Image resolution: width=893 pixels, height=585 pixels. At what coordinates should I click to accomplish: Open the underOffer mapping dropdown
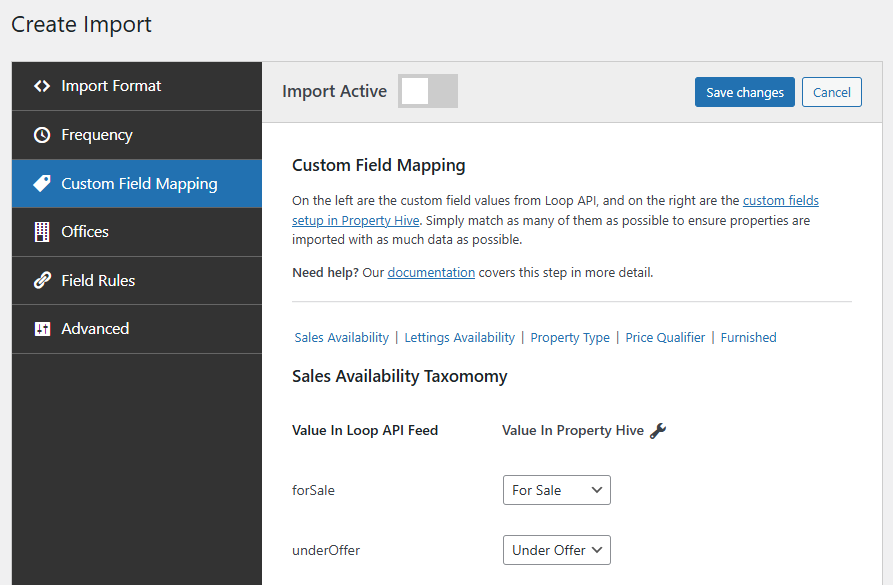point(556,550)
